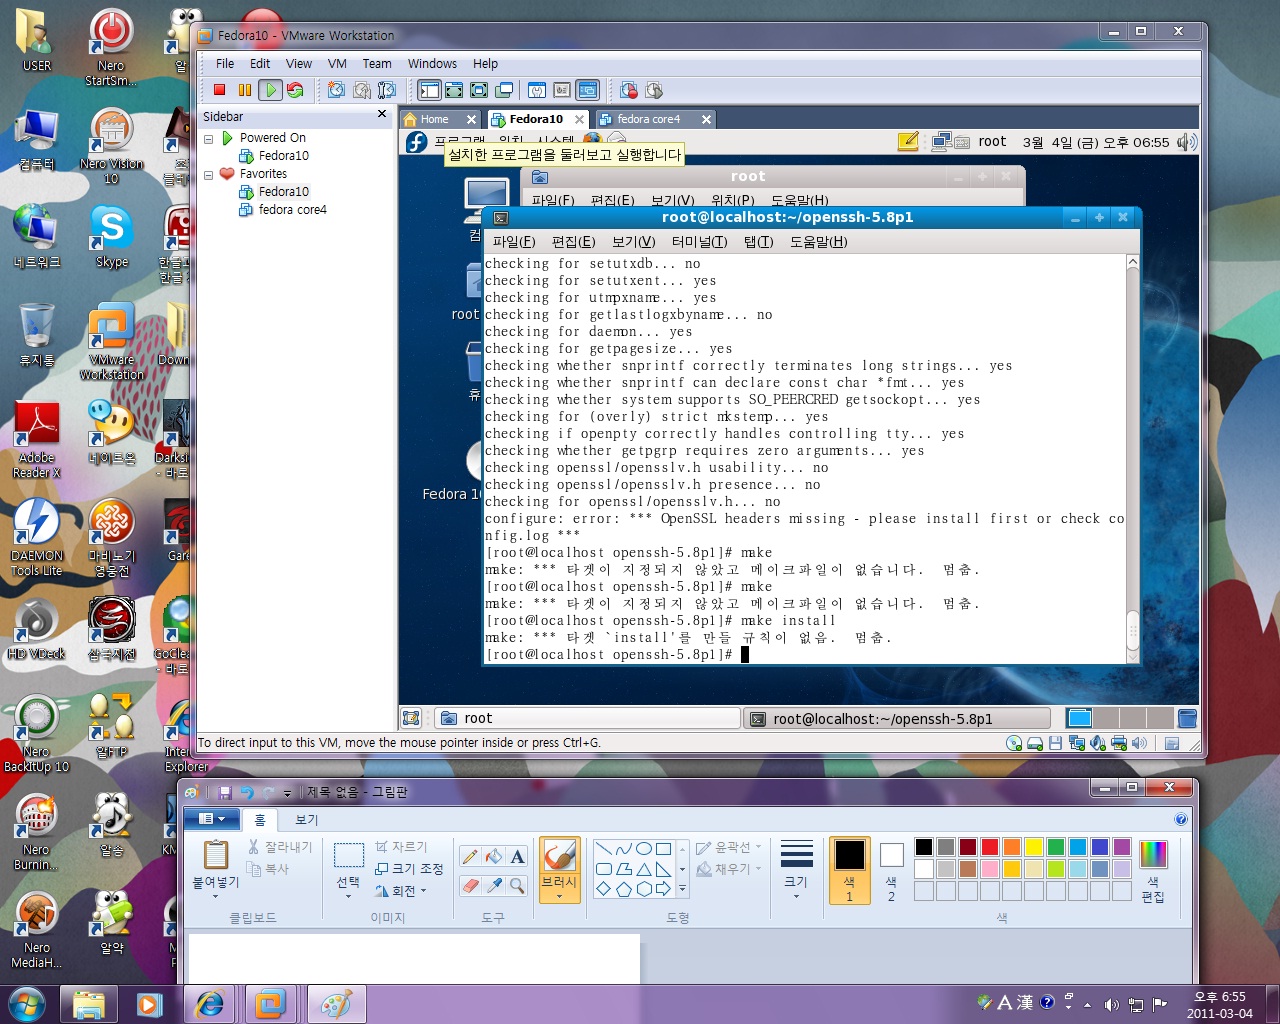Screen dimensions: 1280x1024
Task: Collapse the Favorites tree group
Action: [209, 175]
